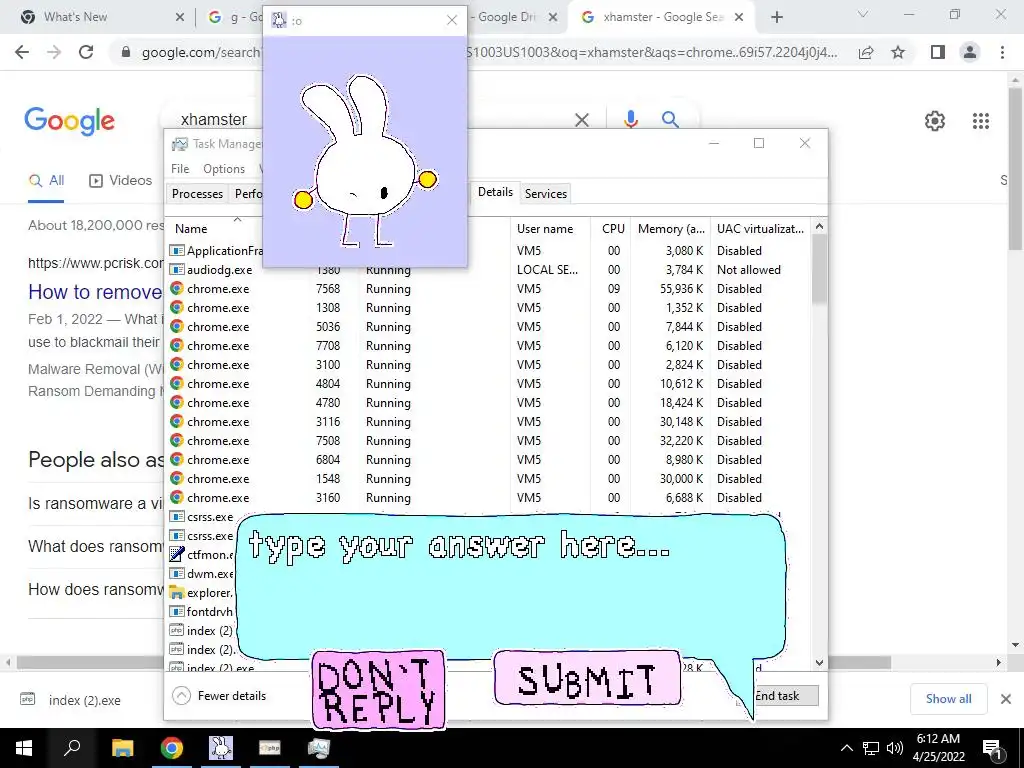Show hidden system tray icons

click(846, 748)
